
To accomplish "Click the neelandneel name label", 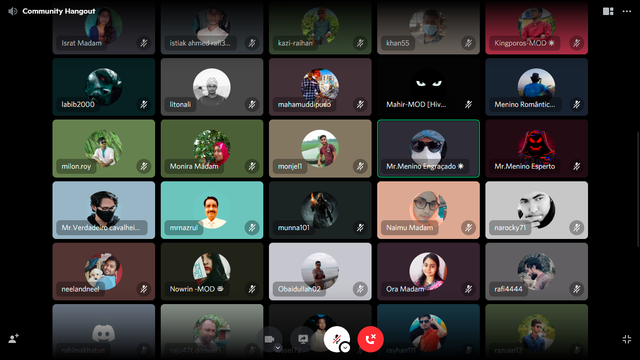I will coord(80,289).
